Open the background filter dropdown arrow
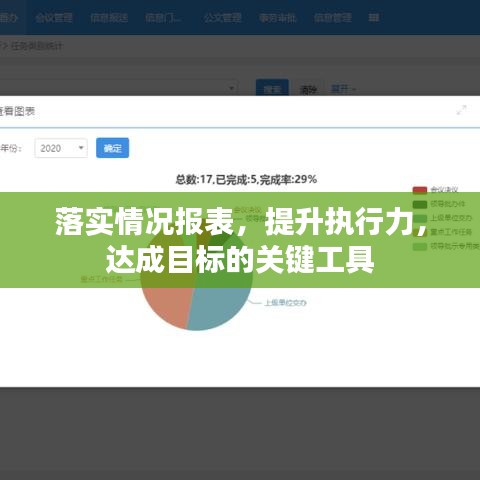 point(232,88)
